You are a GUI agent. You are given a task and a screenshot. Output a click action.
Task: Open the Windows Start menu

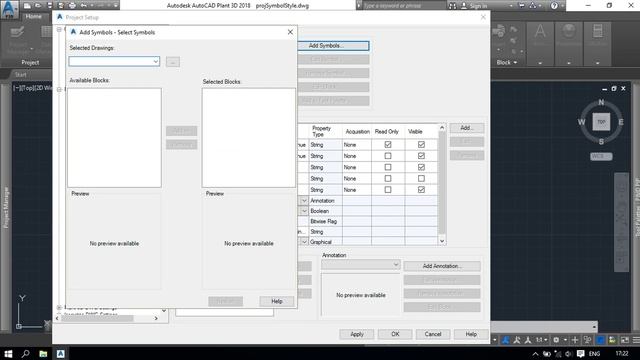point(8,353)
